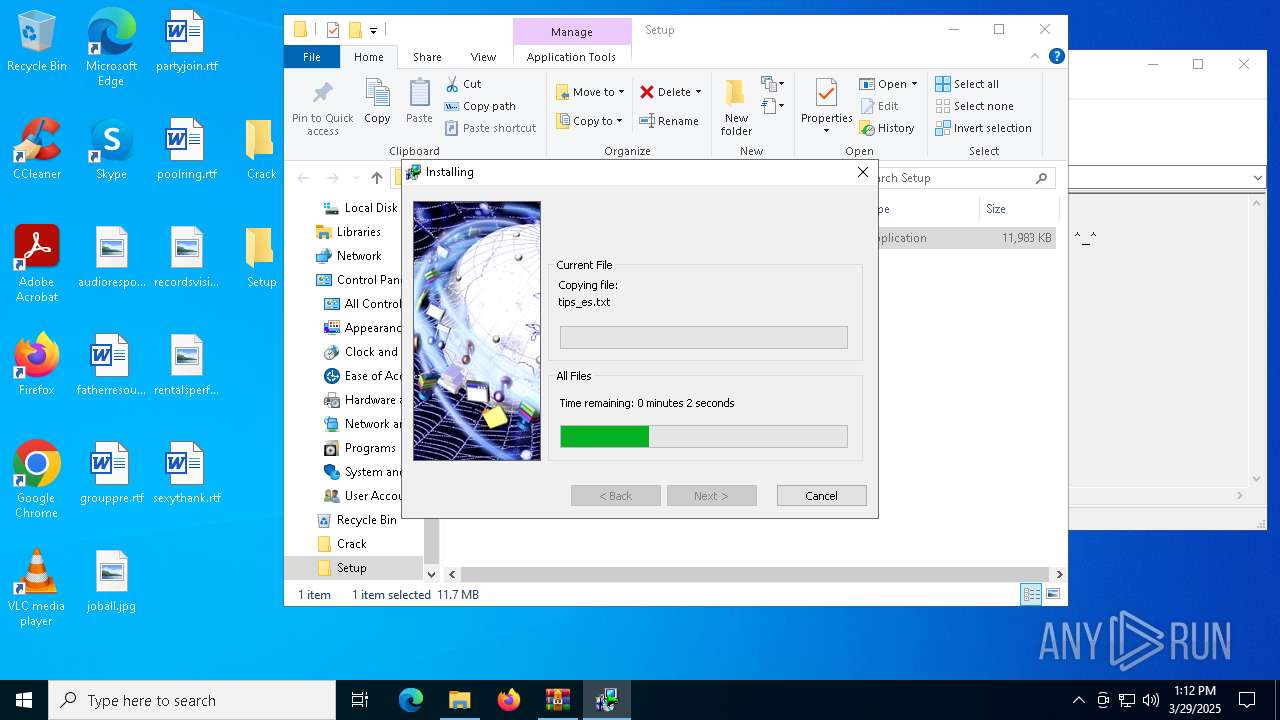Select the Crack folder in navigation pane
The image size is (1280, 720).
point(342,544)
